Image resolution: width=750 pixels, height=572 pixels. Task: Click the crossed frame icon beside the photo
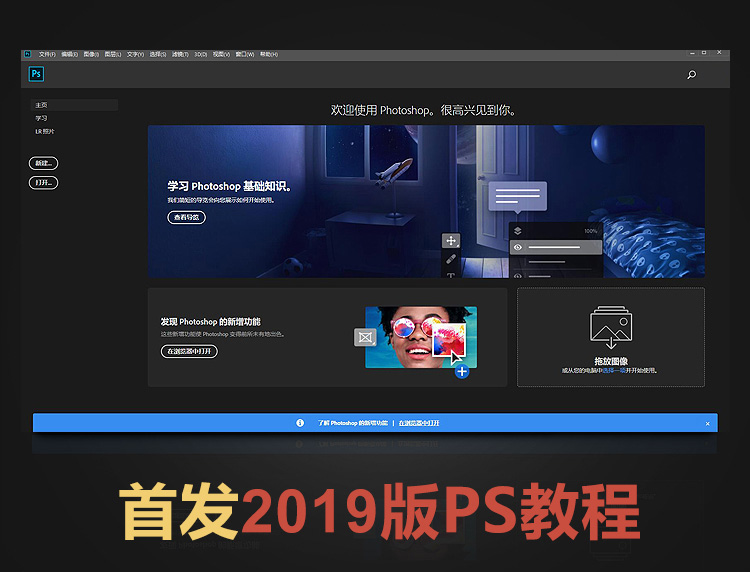(x=365, y=337)
